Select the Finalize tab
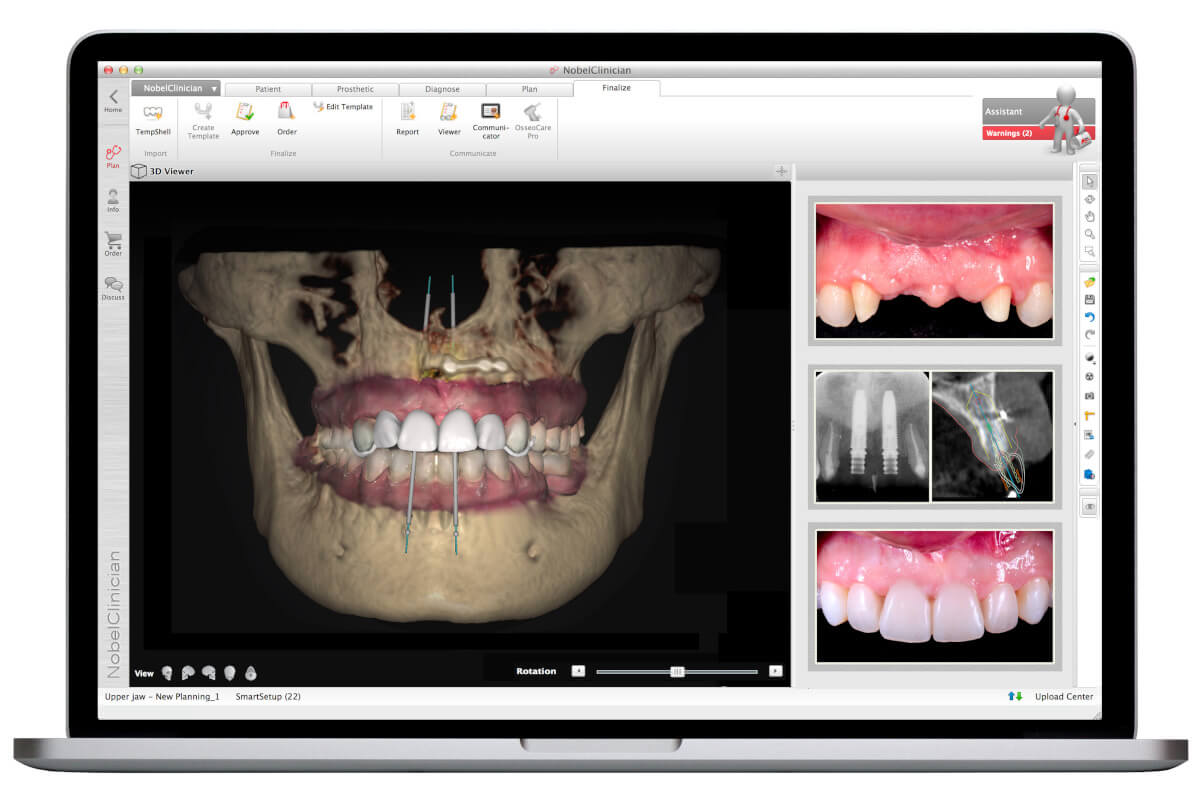The image size is (1200, 811). 616,88
